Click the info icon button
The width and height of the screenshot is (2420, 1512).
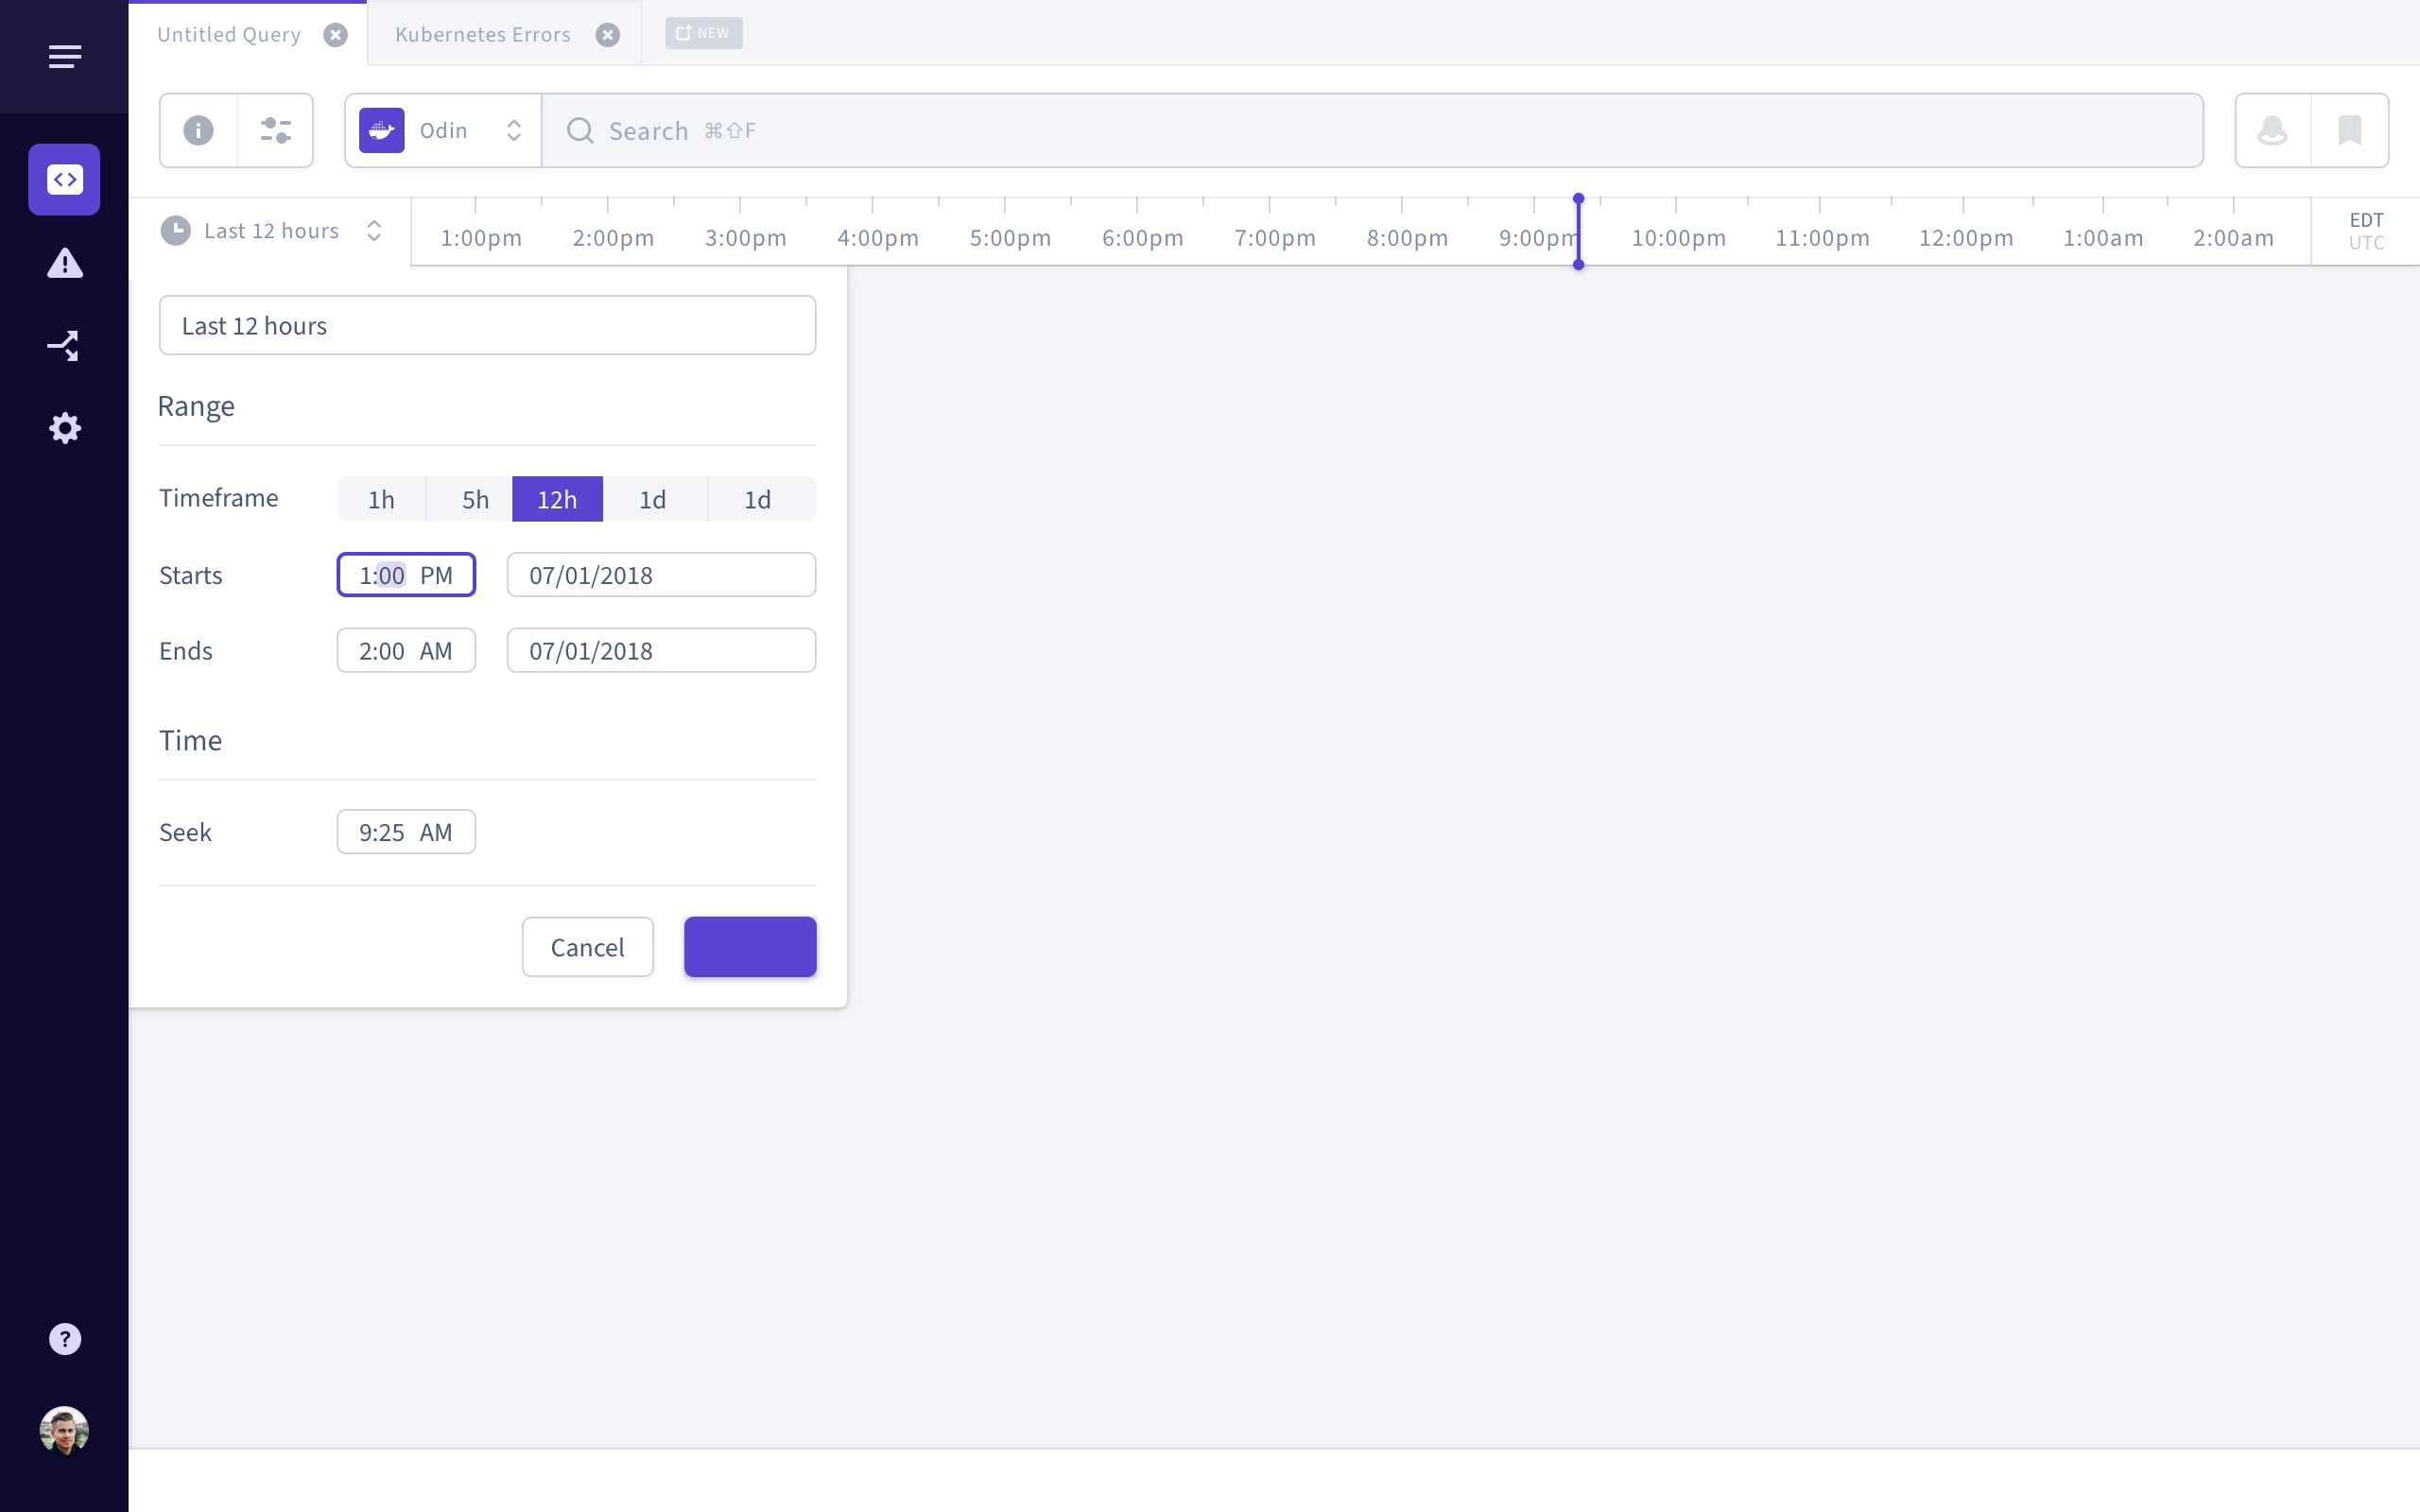click(198, 130)
